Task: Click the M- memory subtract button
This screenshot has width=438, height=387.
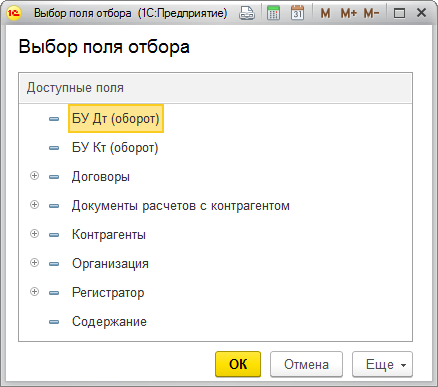Action: click(372, 13)
